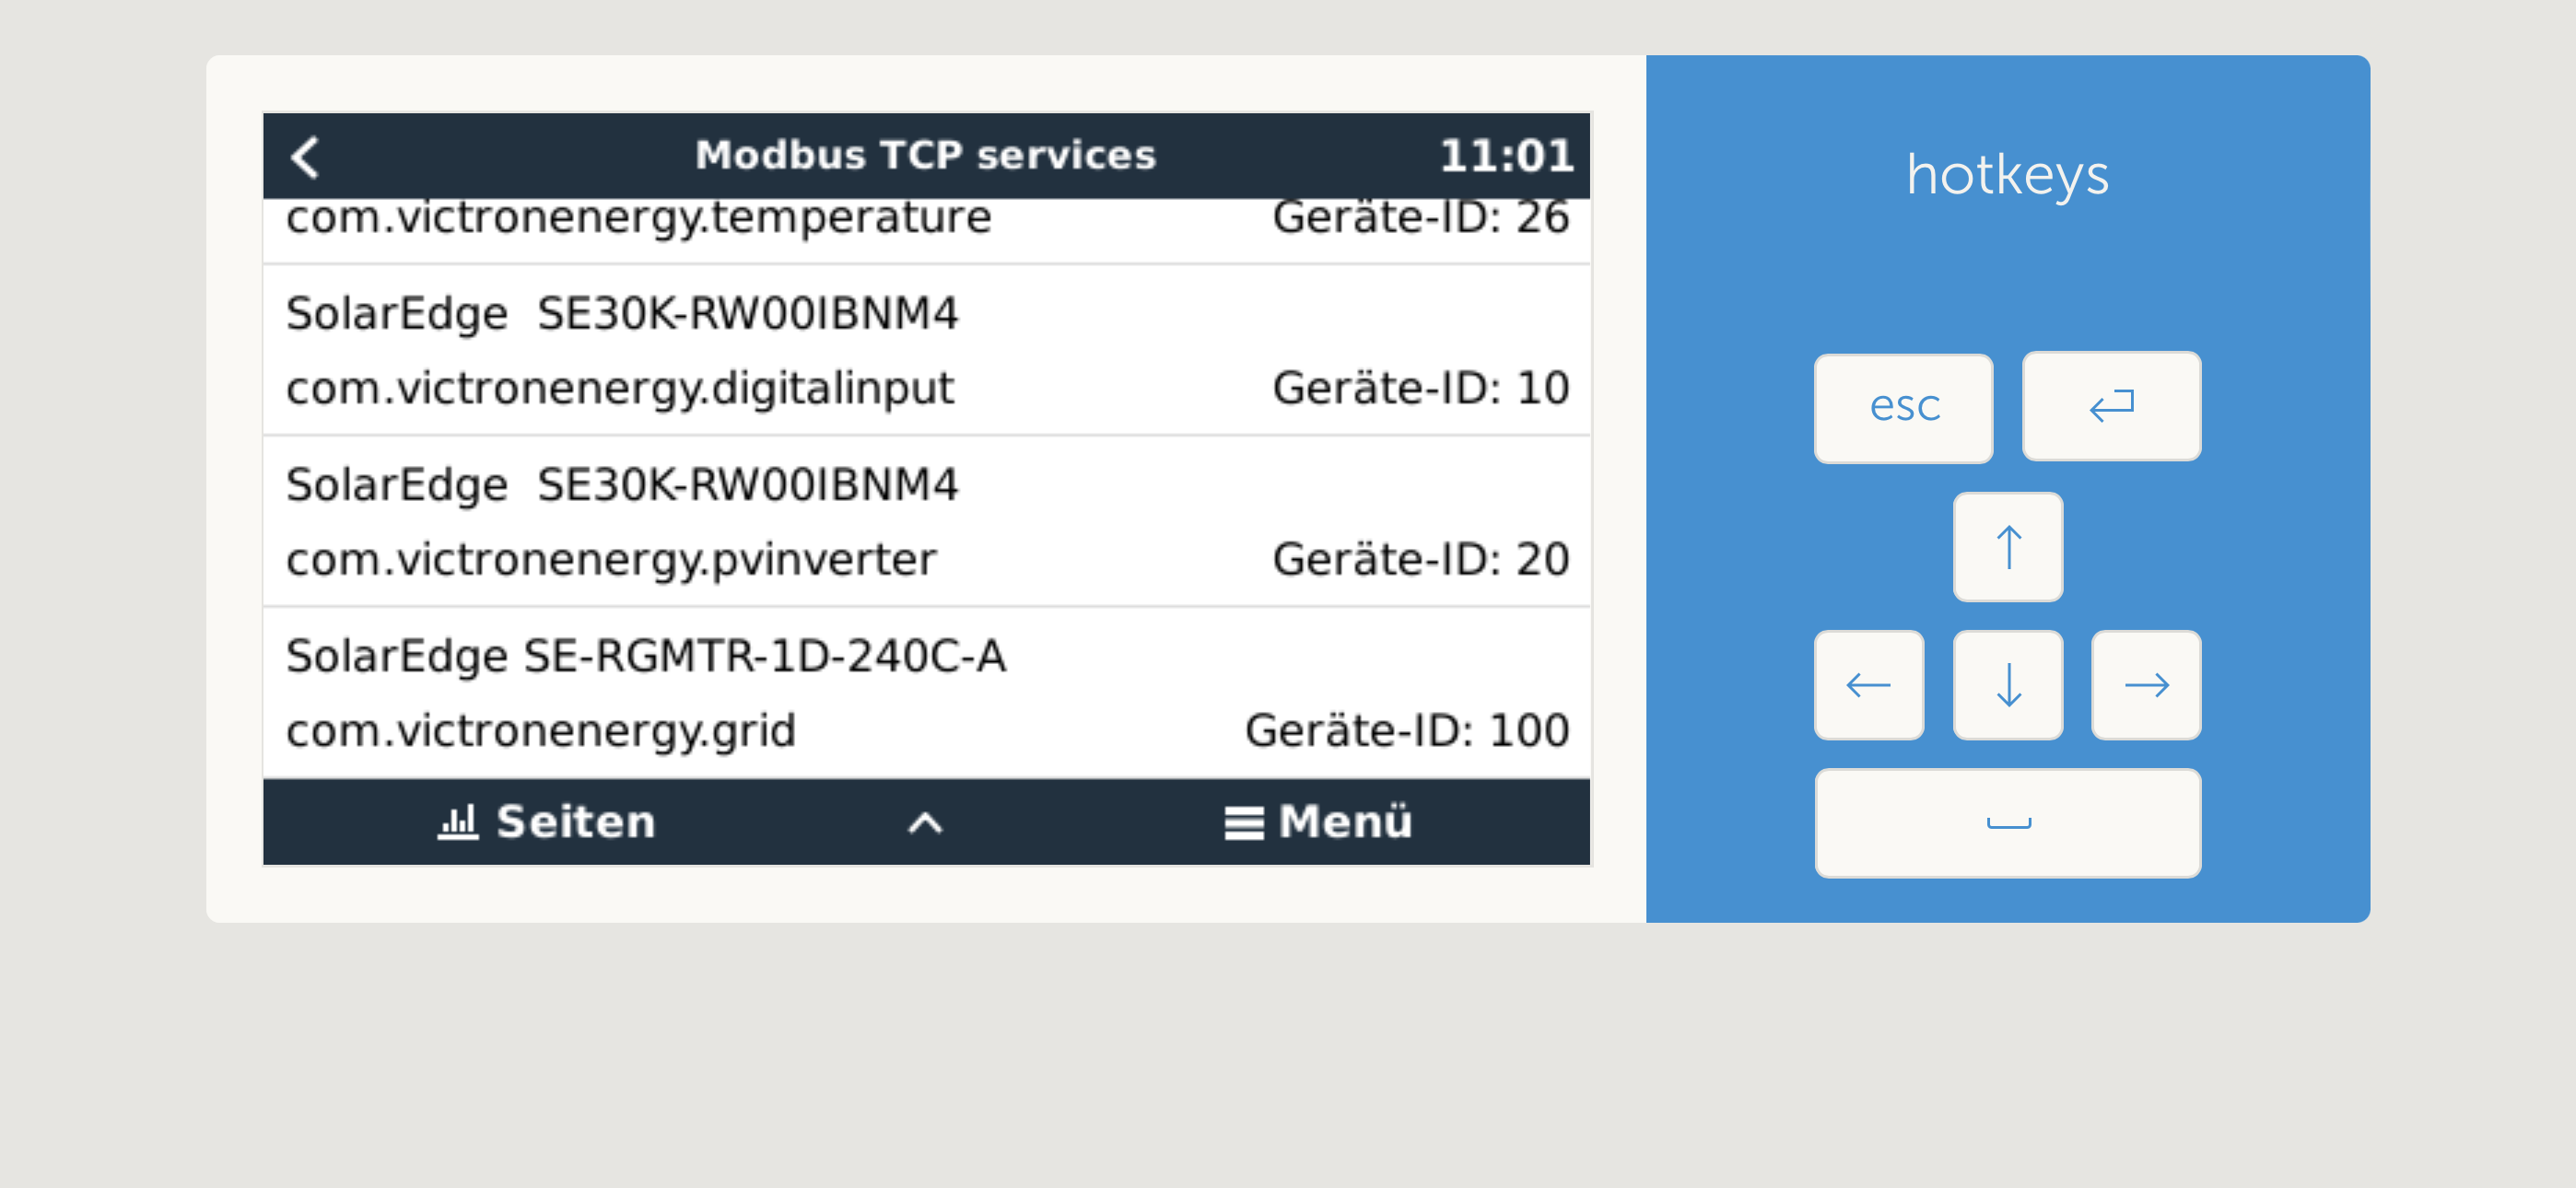The width and height of the screenshot is (2576, 1188).
Task: Click the back arrow in header
Action: click(305, 157)
